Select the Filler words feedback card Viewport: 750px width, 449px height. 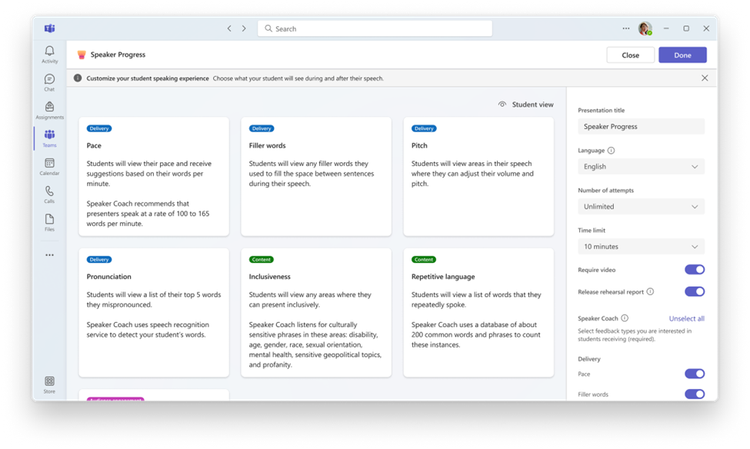pyautogui.click(x=316, y=176)
